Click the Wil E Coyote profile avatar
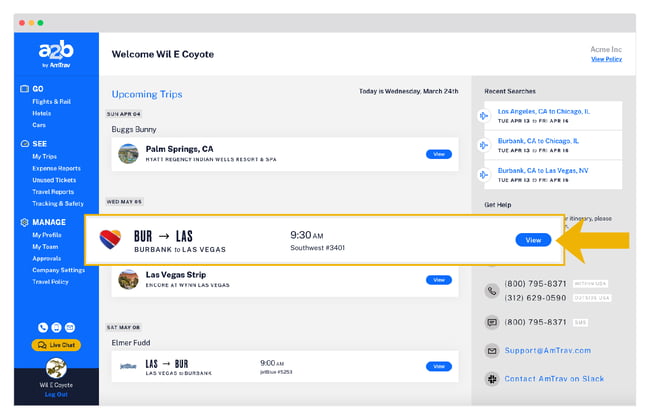Viewport: 650px width, 419px height. (56, 367)
